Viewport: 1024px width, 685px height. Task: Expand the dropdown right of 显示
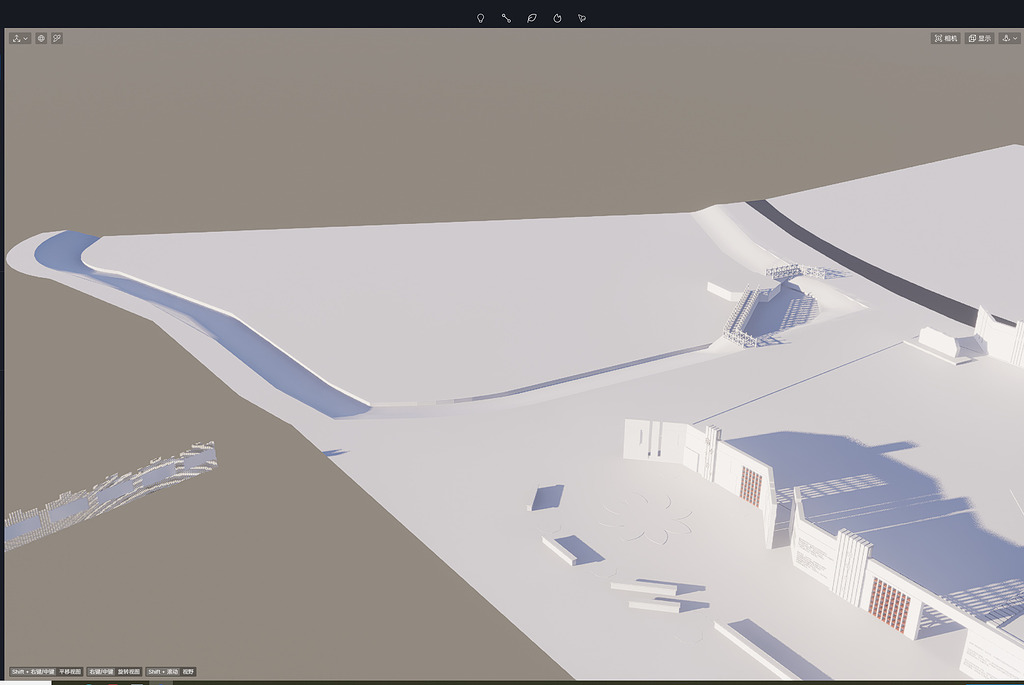(1009, 38)
